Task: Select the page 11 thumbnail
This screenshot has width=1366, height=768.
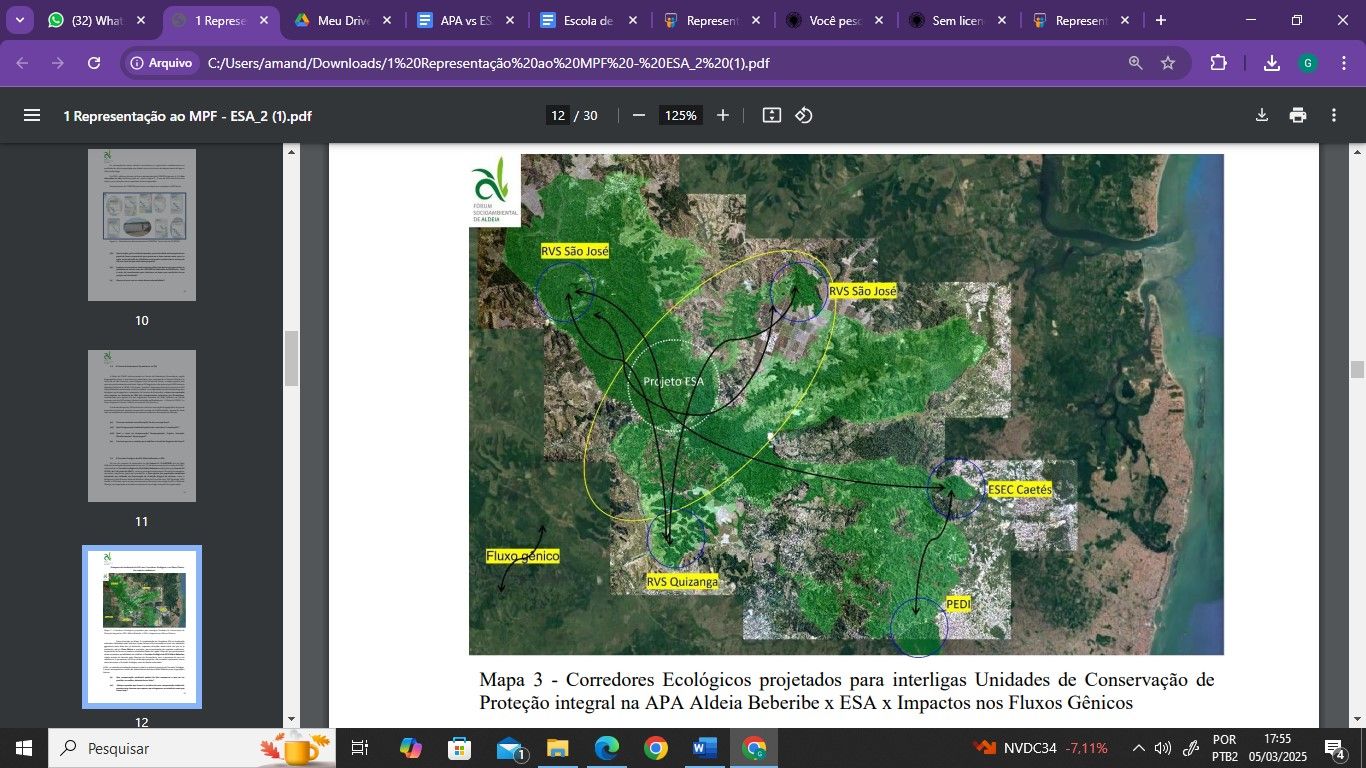Action: [142, 426]
